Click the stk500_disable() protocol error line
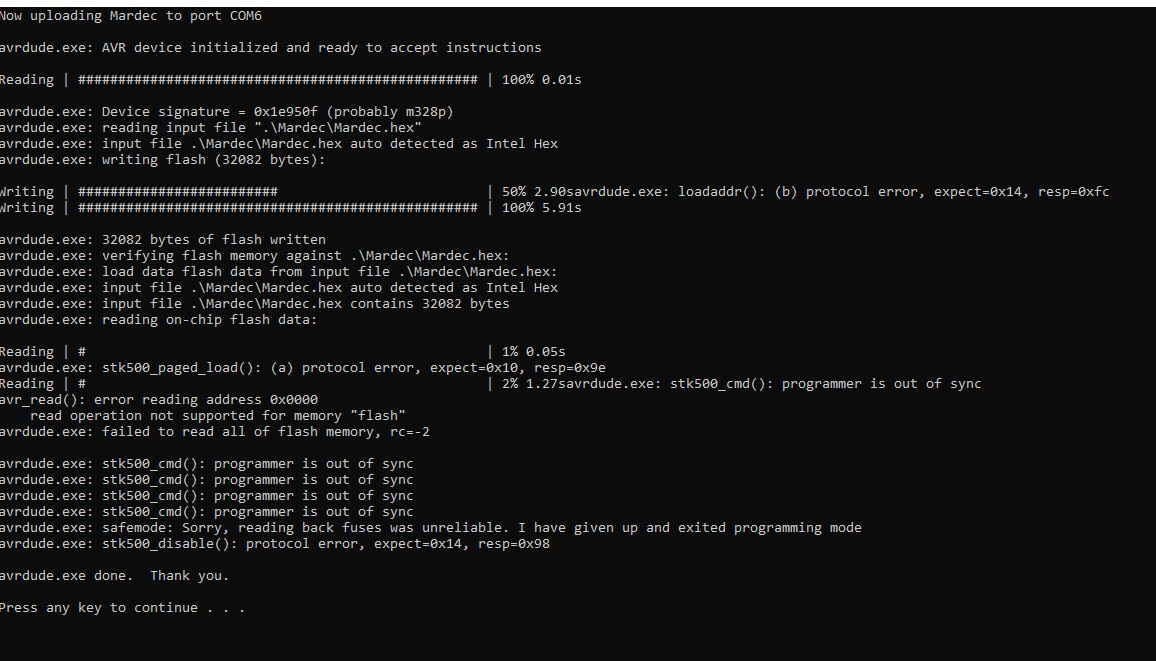This screenshot has width=1156, height=661. (x=275, y=544)
